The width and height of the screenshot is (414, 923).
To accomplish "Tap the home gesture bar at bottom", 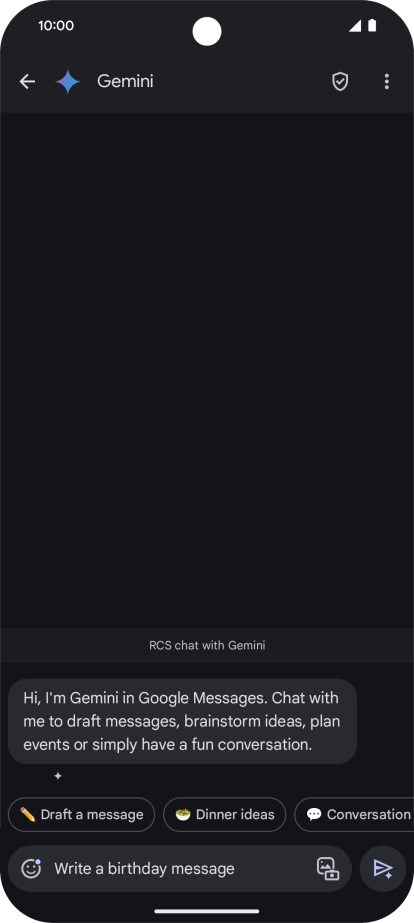I will point(207,911).
